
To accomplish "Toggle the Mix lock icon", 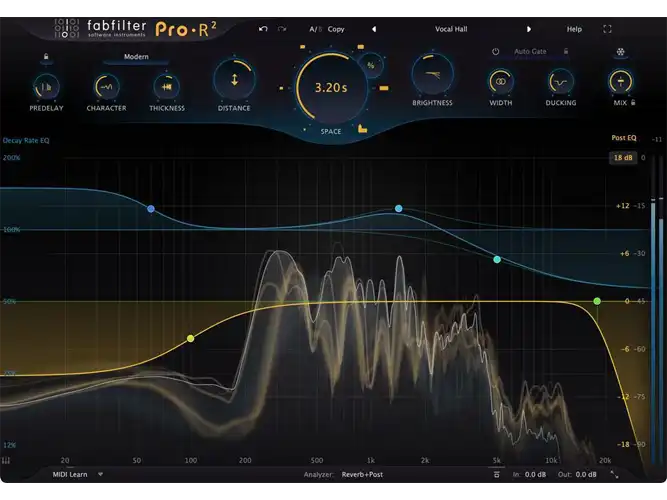I will (x=633, y=103).
